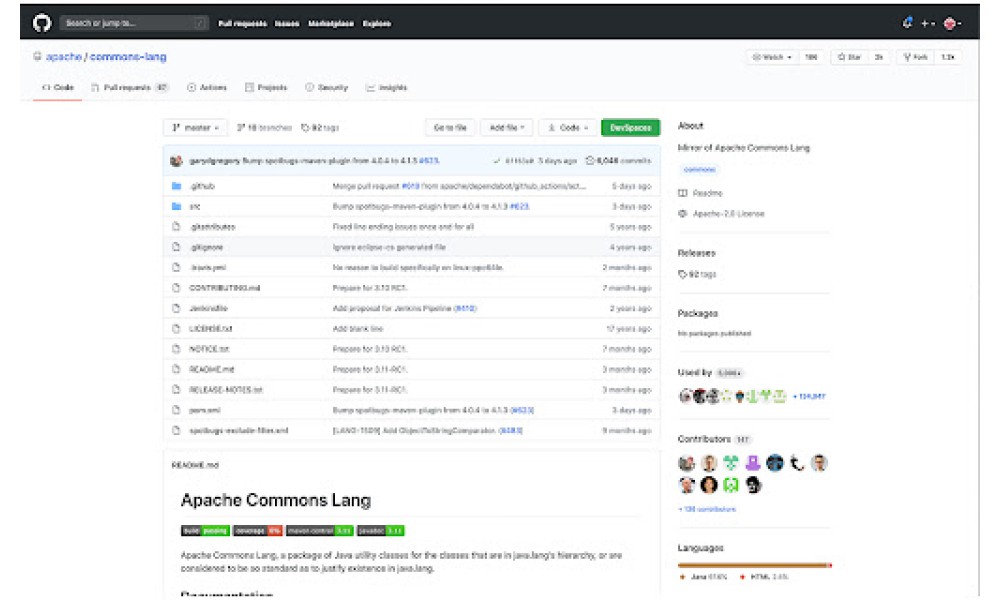Click the CONTRIBUTING.md file icon
The image size is (1000, 600).
tap(177, 288)
